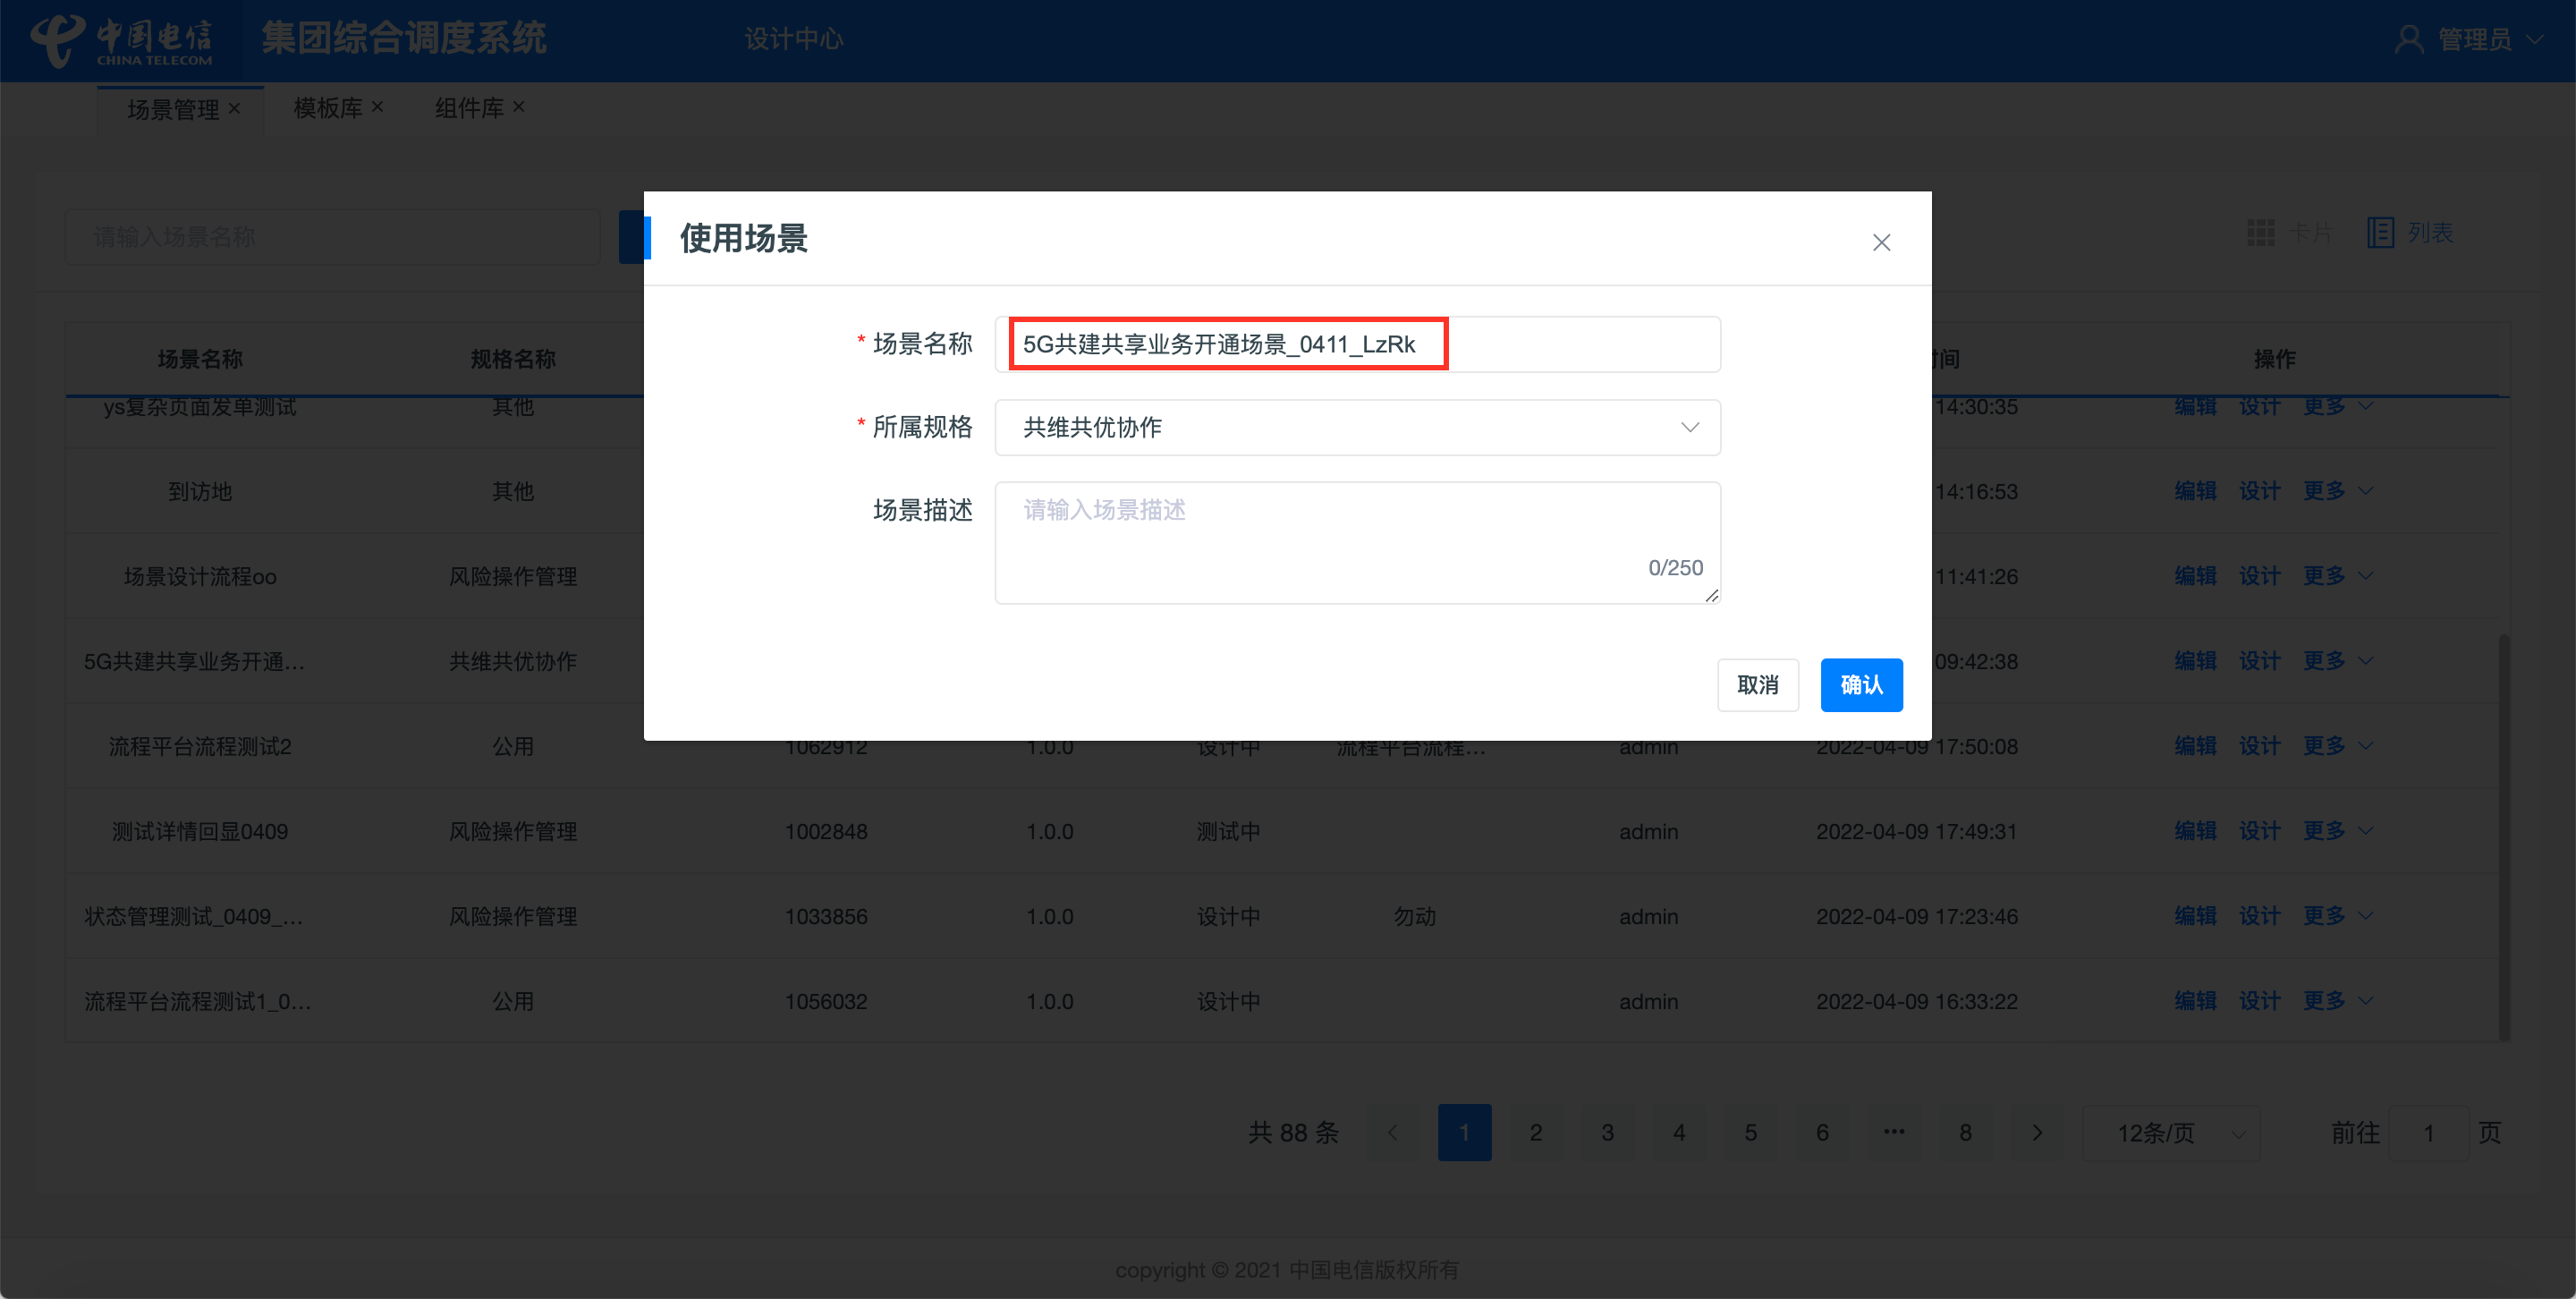Screen dimensions: 2576x1299
Task: Click the 取消 button
Action: click(1757, 685)
